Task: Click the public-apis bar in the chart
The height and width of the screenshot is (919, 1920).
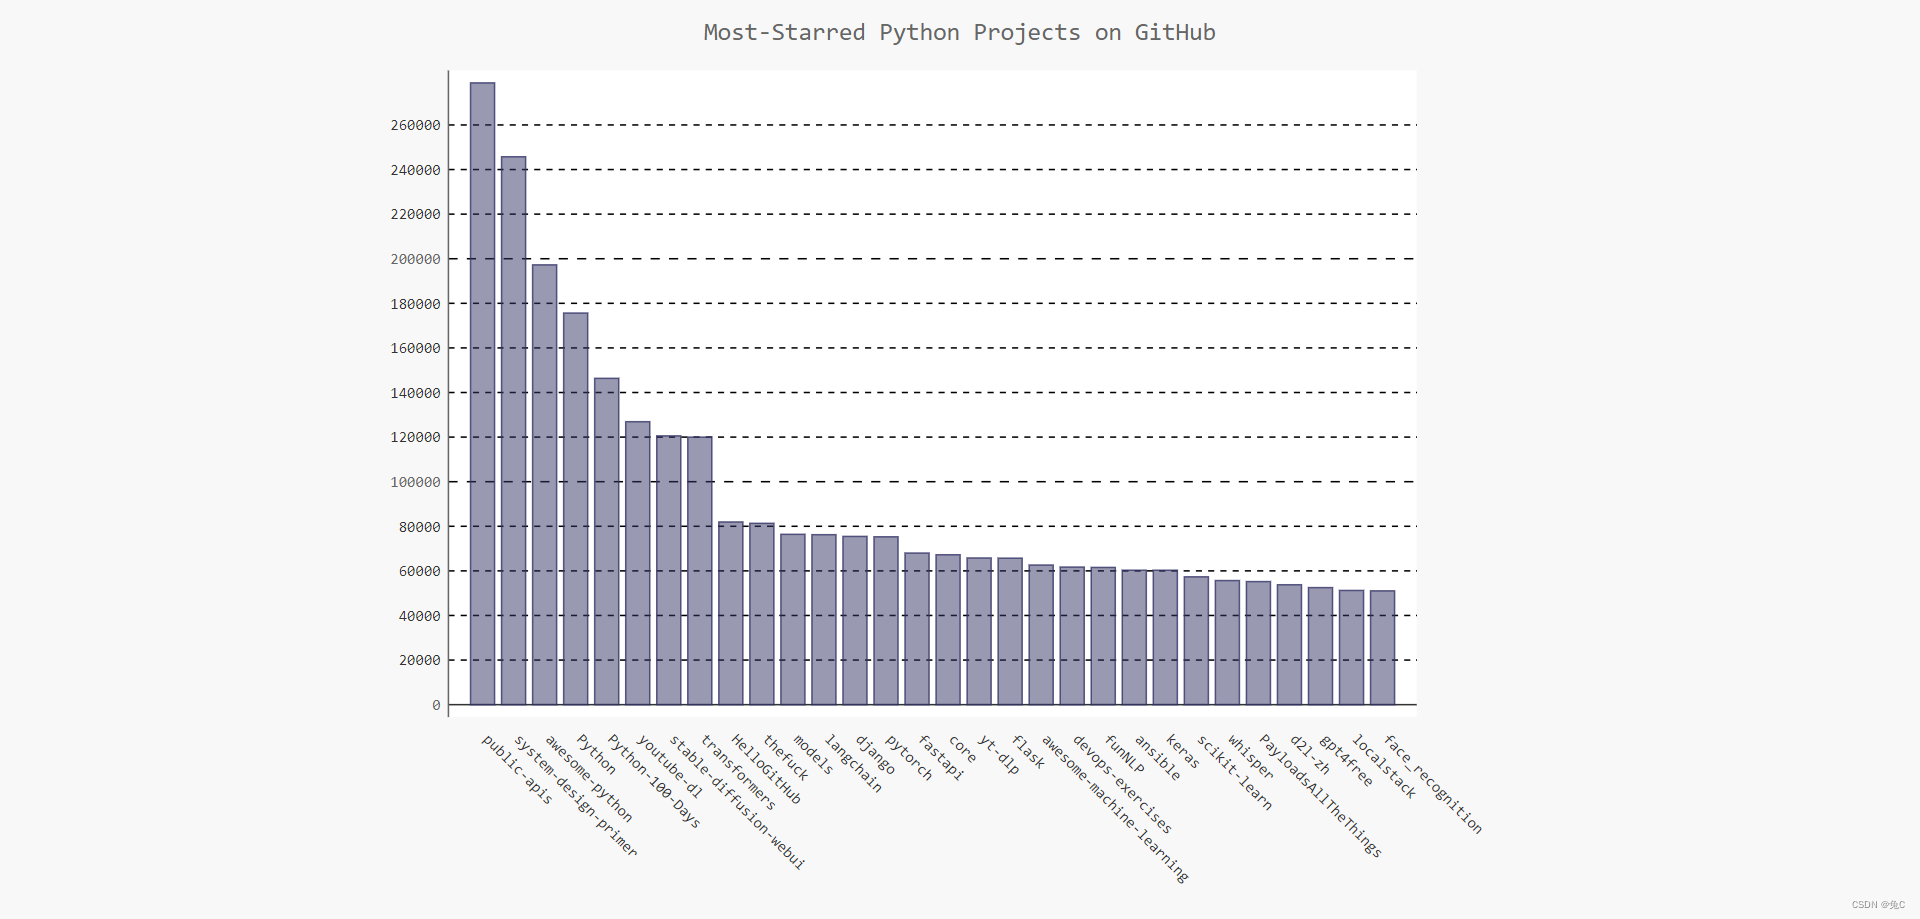Action: point(482,394)
